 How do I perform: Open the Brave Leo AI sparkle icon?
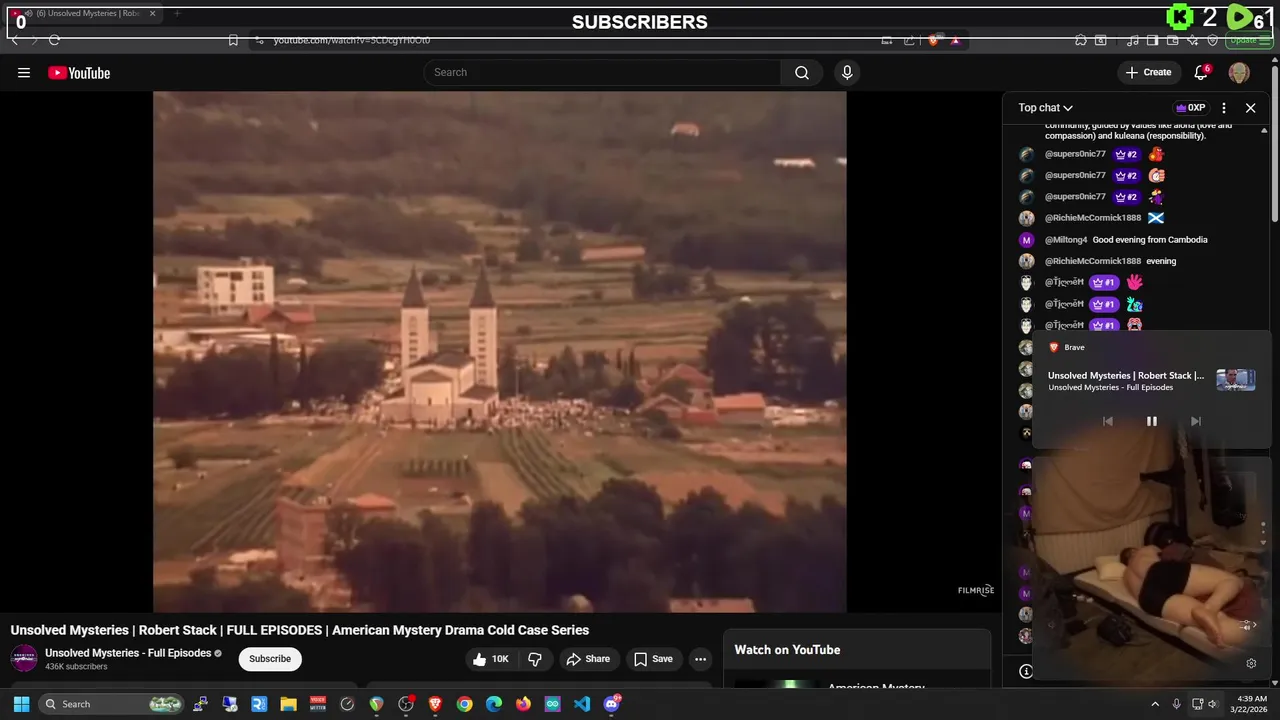[x=1193, y=40]
